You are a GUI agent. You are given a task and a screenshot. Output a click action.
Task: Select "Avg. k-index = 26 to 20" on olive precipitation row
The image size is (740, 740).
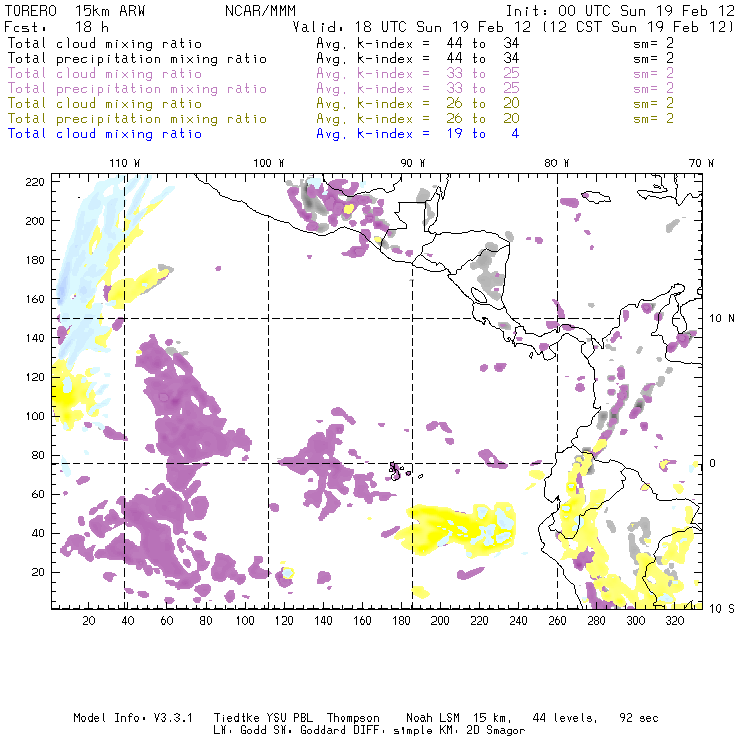click(x=418, y=118)
